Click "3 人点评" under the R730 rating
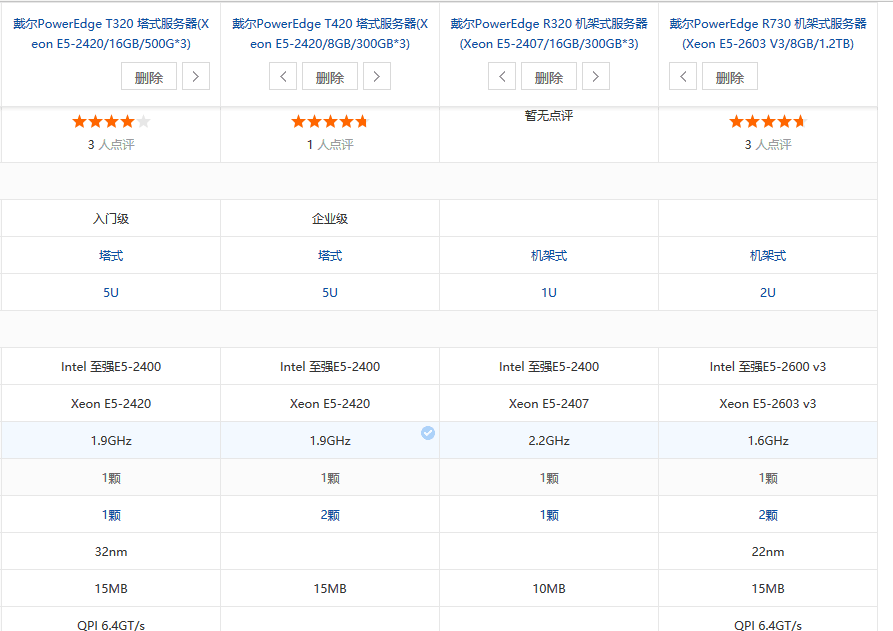 click(x=768, y=145)
